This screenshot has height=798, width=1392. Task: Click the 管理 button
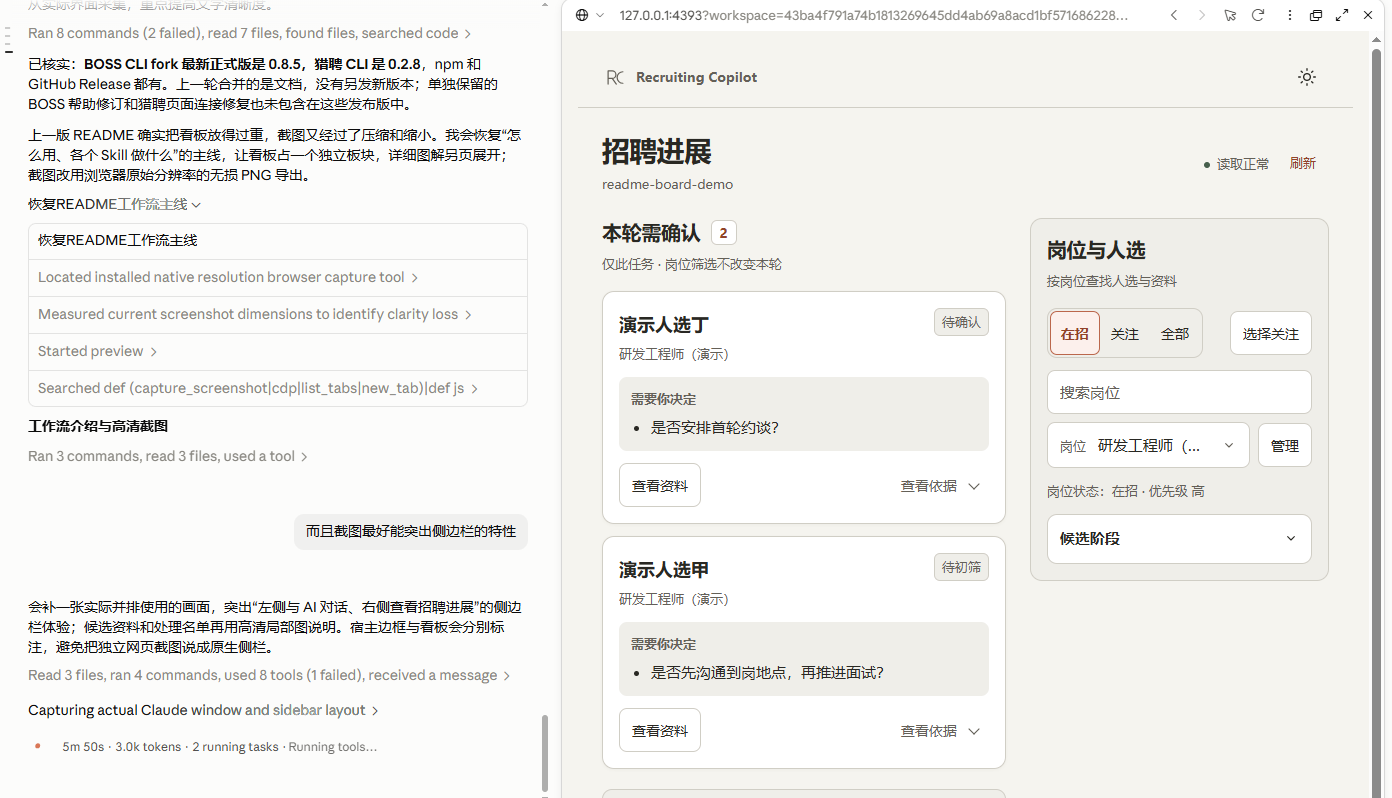coord(1284,445)
